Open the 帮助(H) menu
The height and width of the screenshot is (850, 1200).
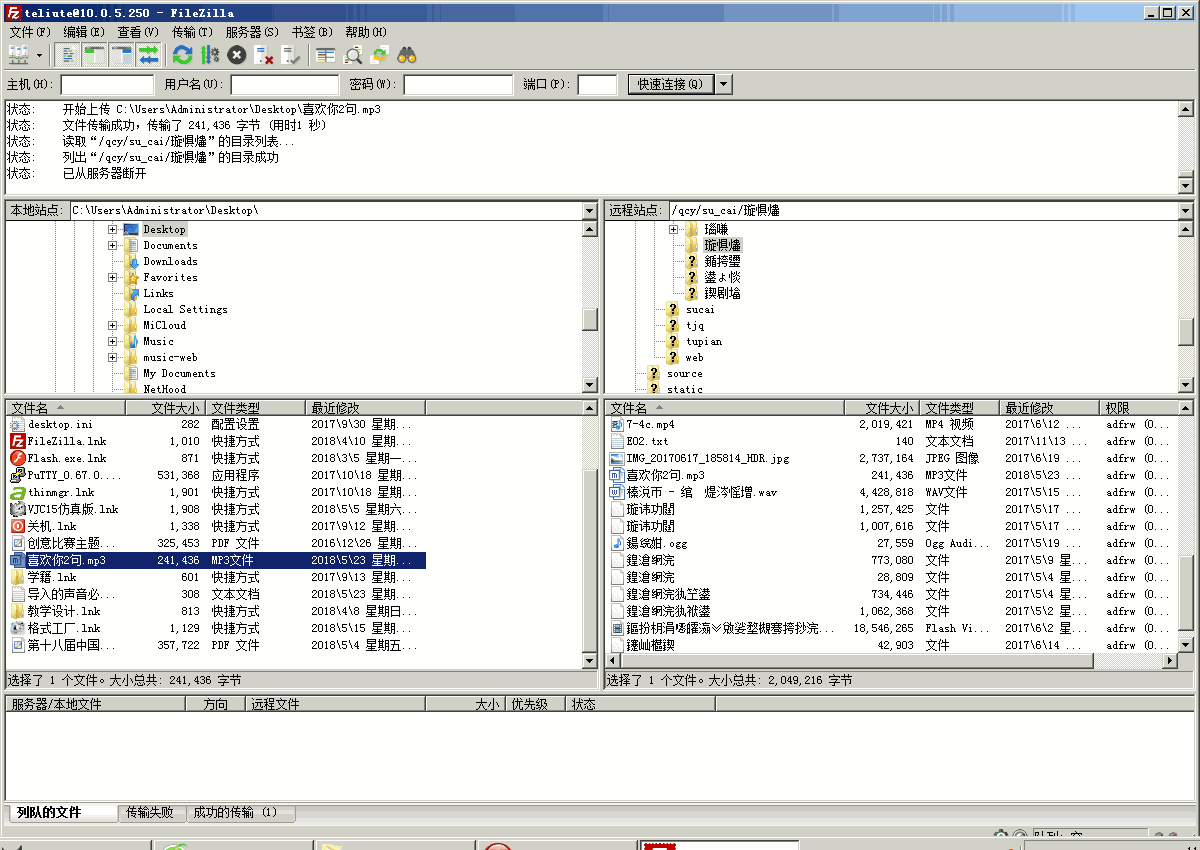tap(366, 32)
